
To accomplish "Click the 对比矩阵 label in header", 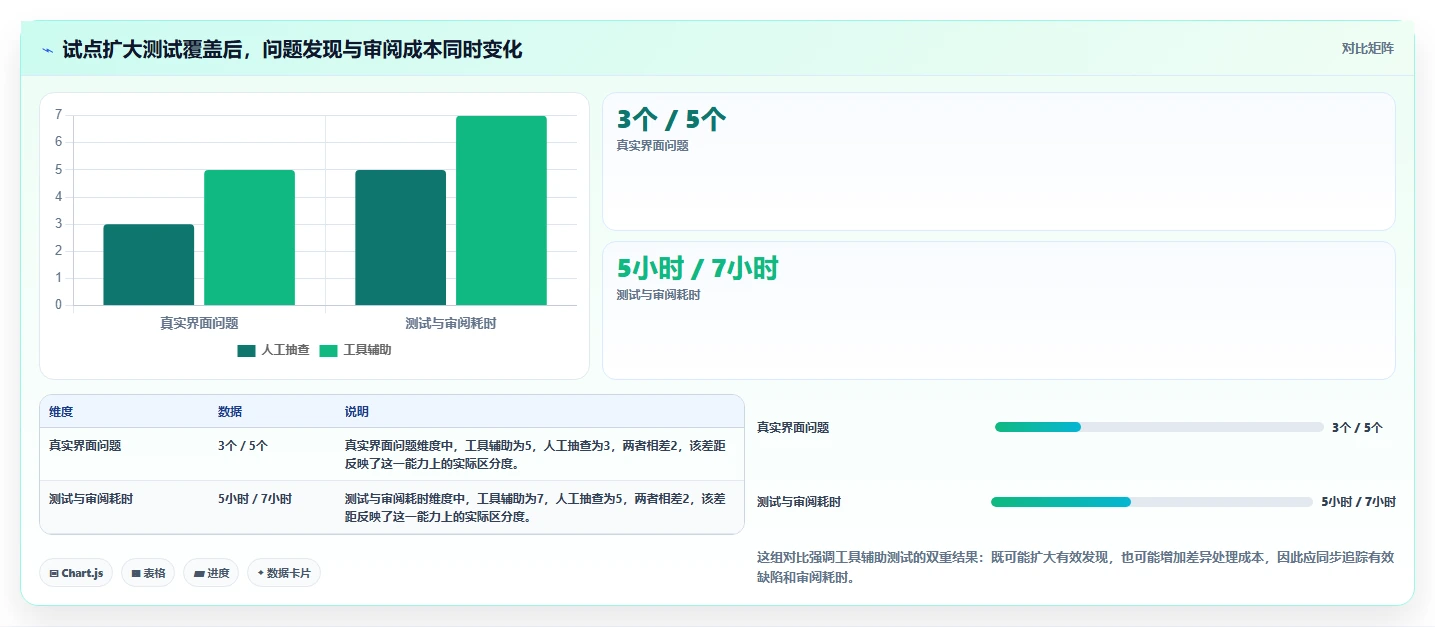I will click(1367, 48).
